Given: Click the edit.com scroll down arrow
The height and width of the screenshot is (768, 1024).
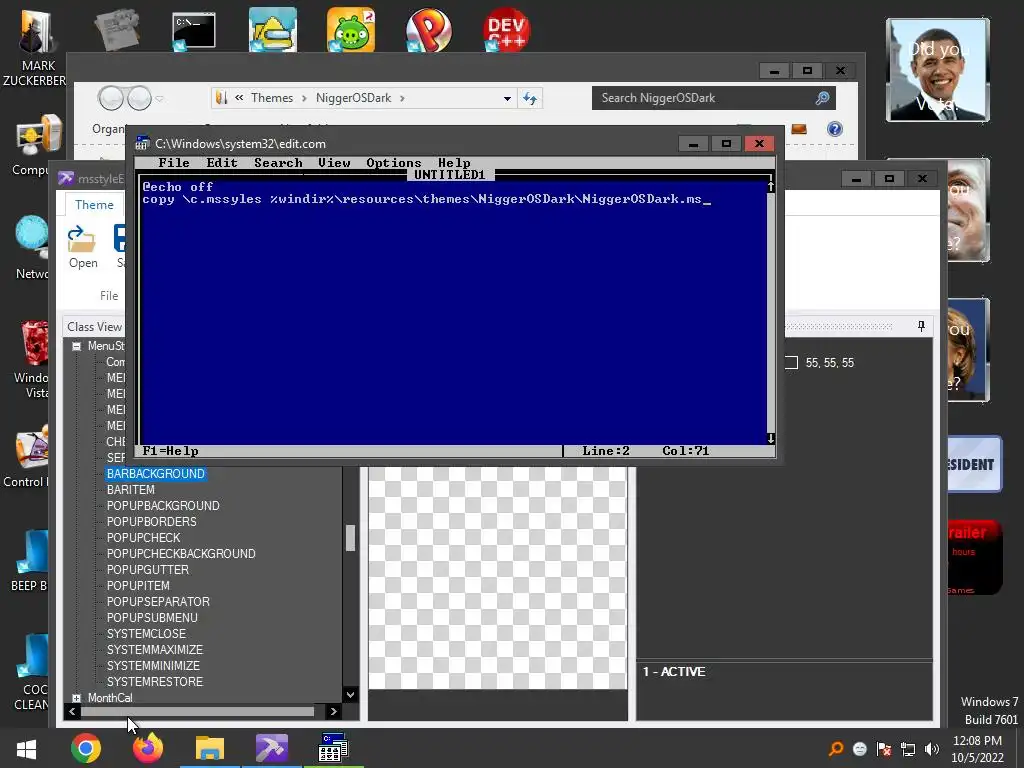Looking at the screenshot, I should (771, 438).
